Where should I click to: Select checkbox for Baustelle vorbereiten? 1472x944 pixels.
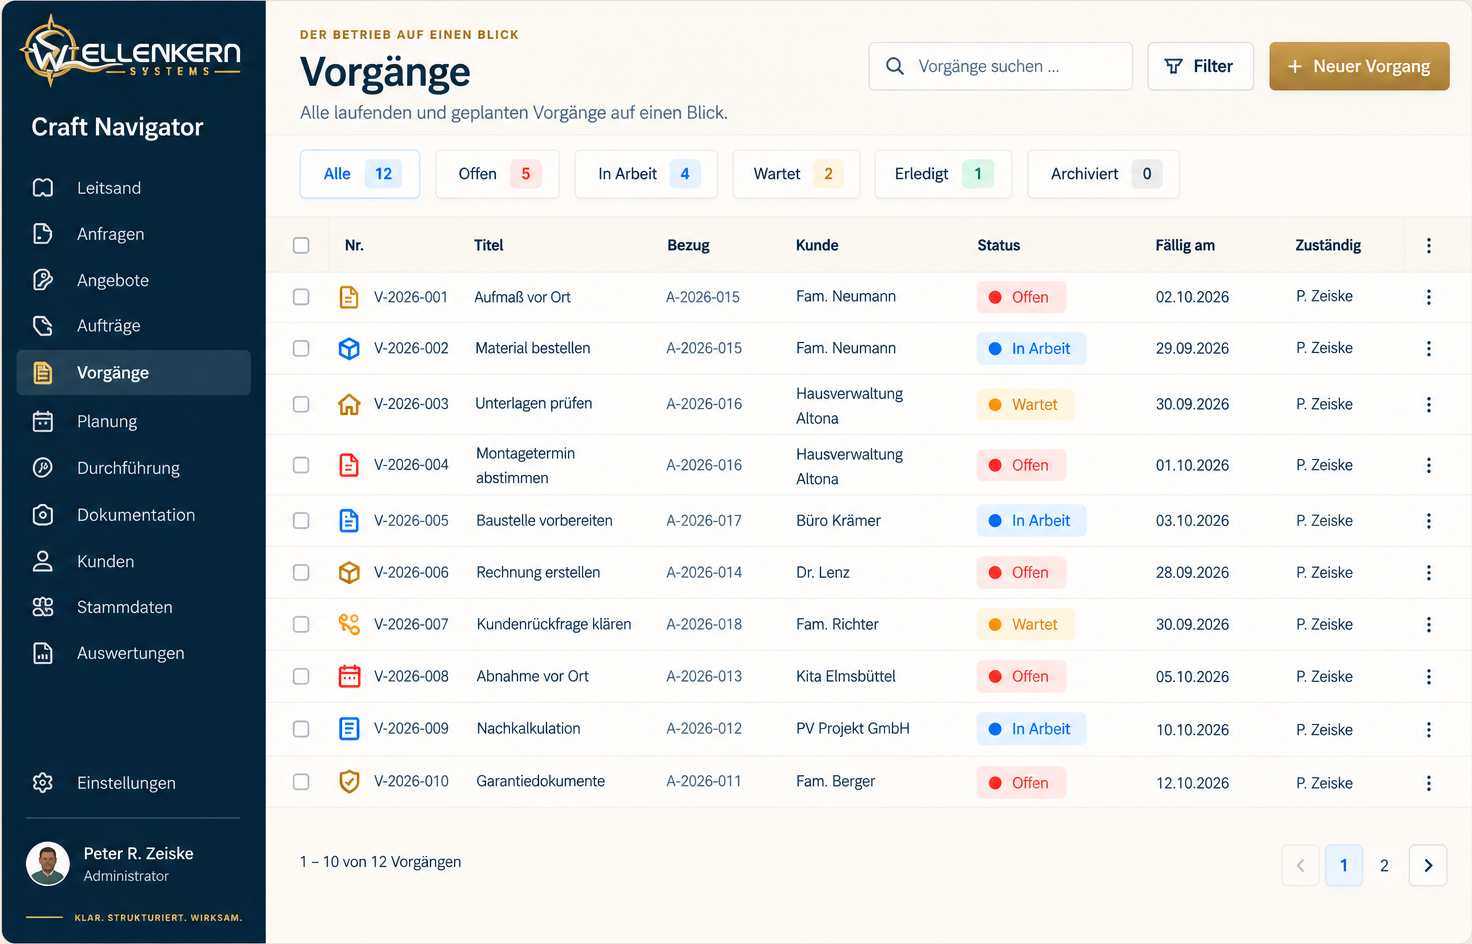point(301,521)
